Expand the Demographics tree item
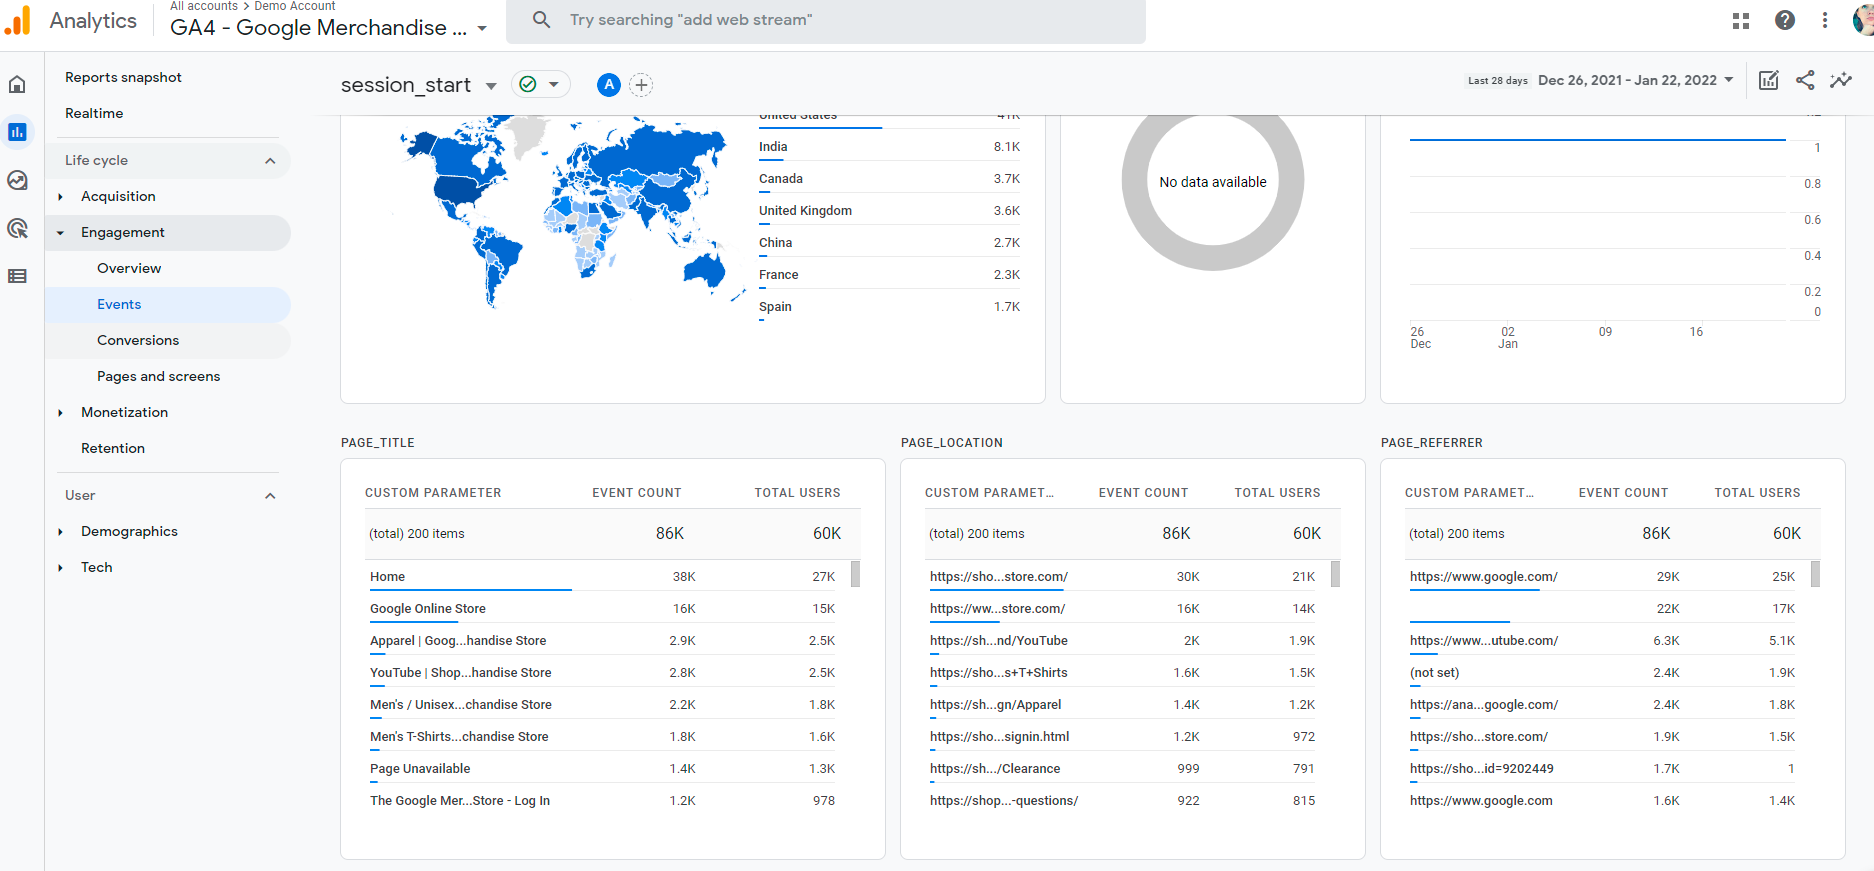The image size is (1874, 871). click(60, 532)
